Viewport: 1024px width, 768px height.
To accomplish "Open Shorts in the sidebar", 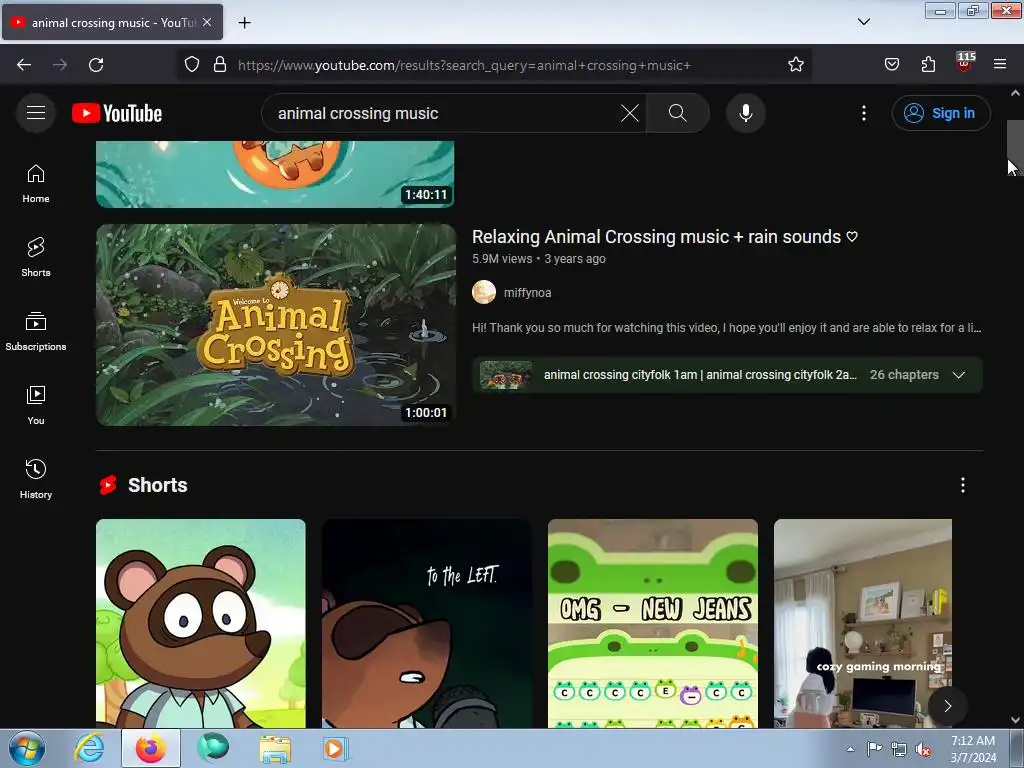I will coord(36,257).
